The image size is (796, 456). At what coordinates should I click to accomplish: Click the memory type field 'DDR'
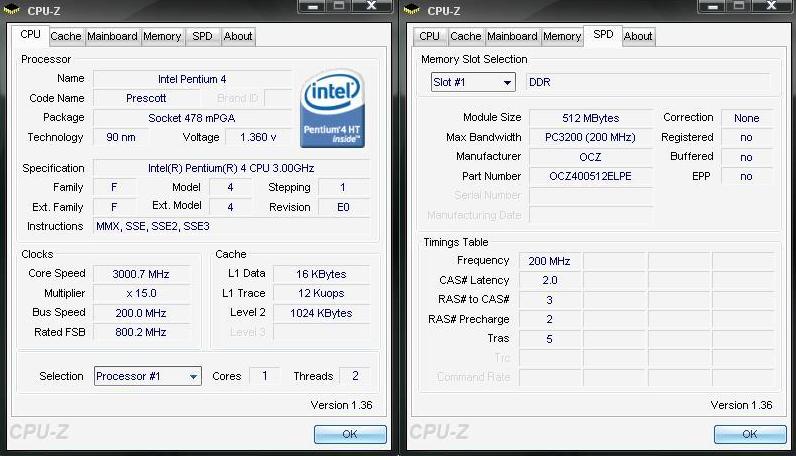[x=648, y=82]
